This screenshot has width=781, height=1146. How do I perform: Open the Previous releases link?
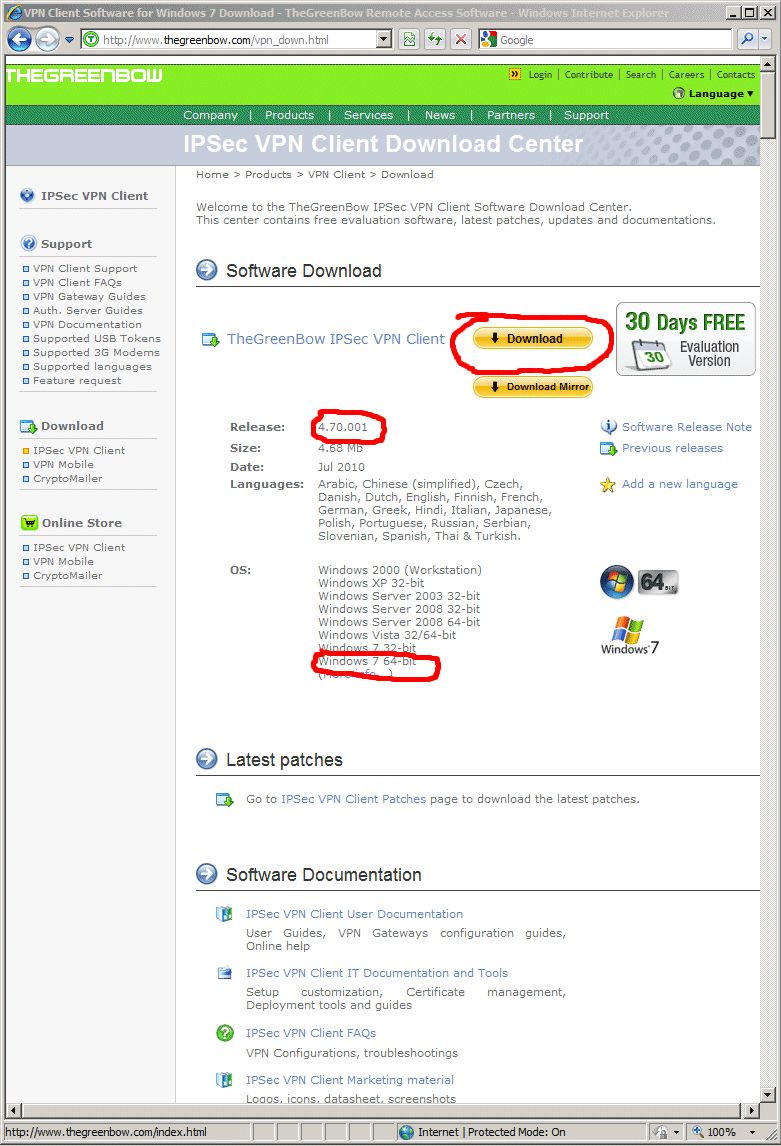pyautogui.click(x=672, y=448)
